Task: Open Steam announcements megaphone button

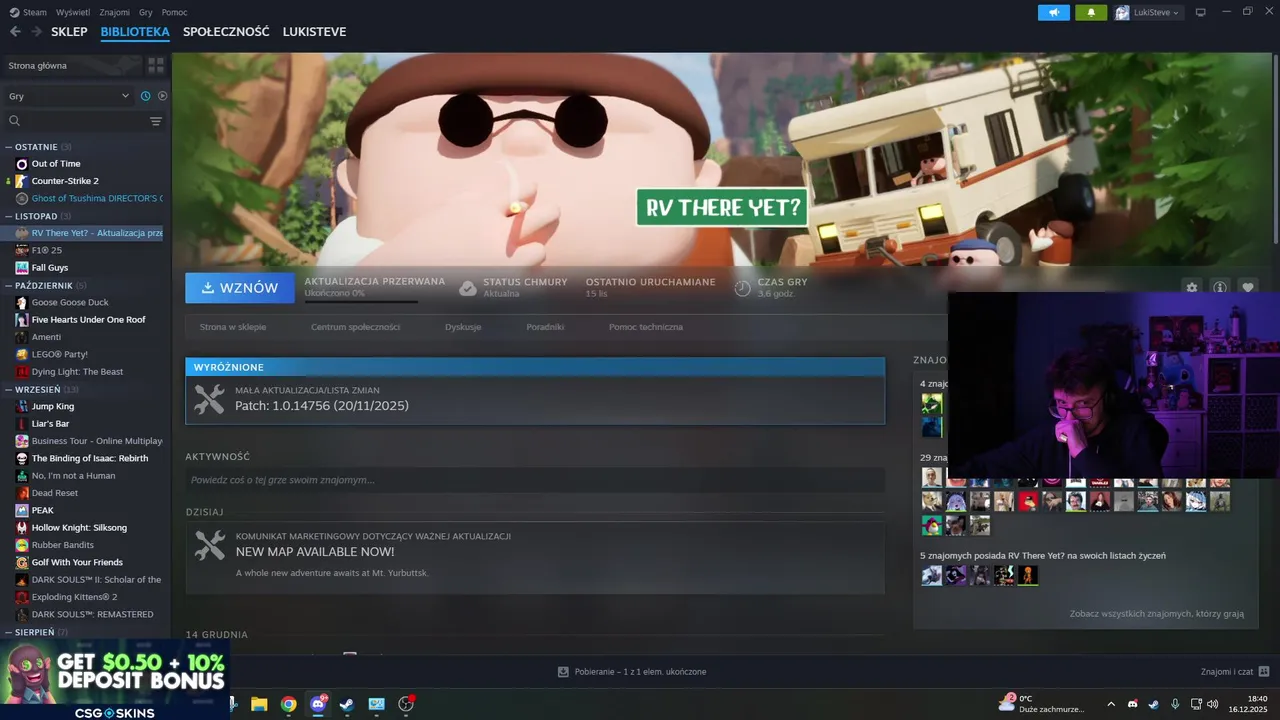Action: (x=1053, y=12)
